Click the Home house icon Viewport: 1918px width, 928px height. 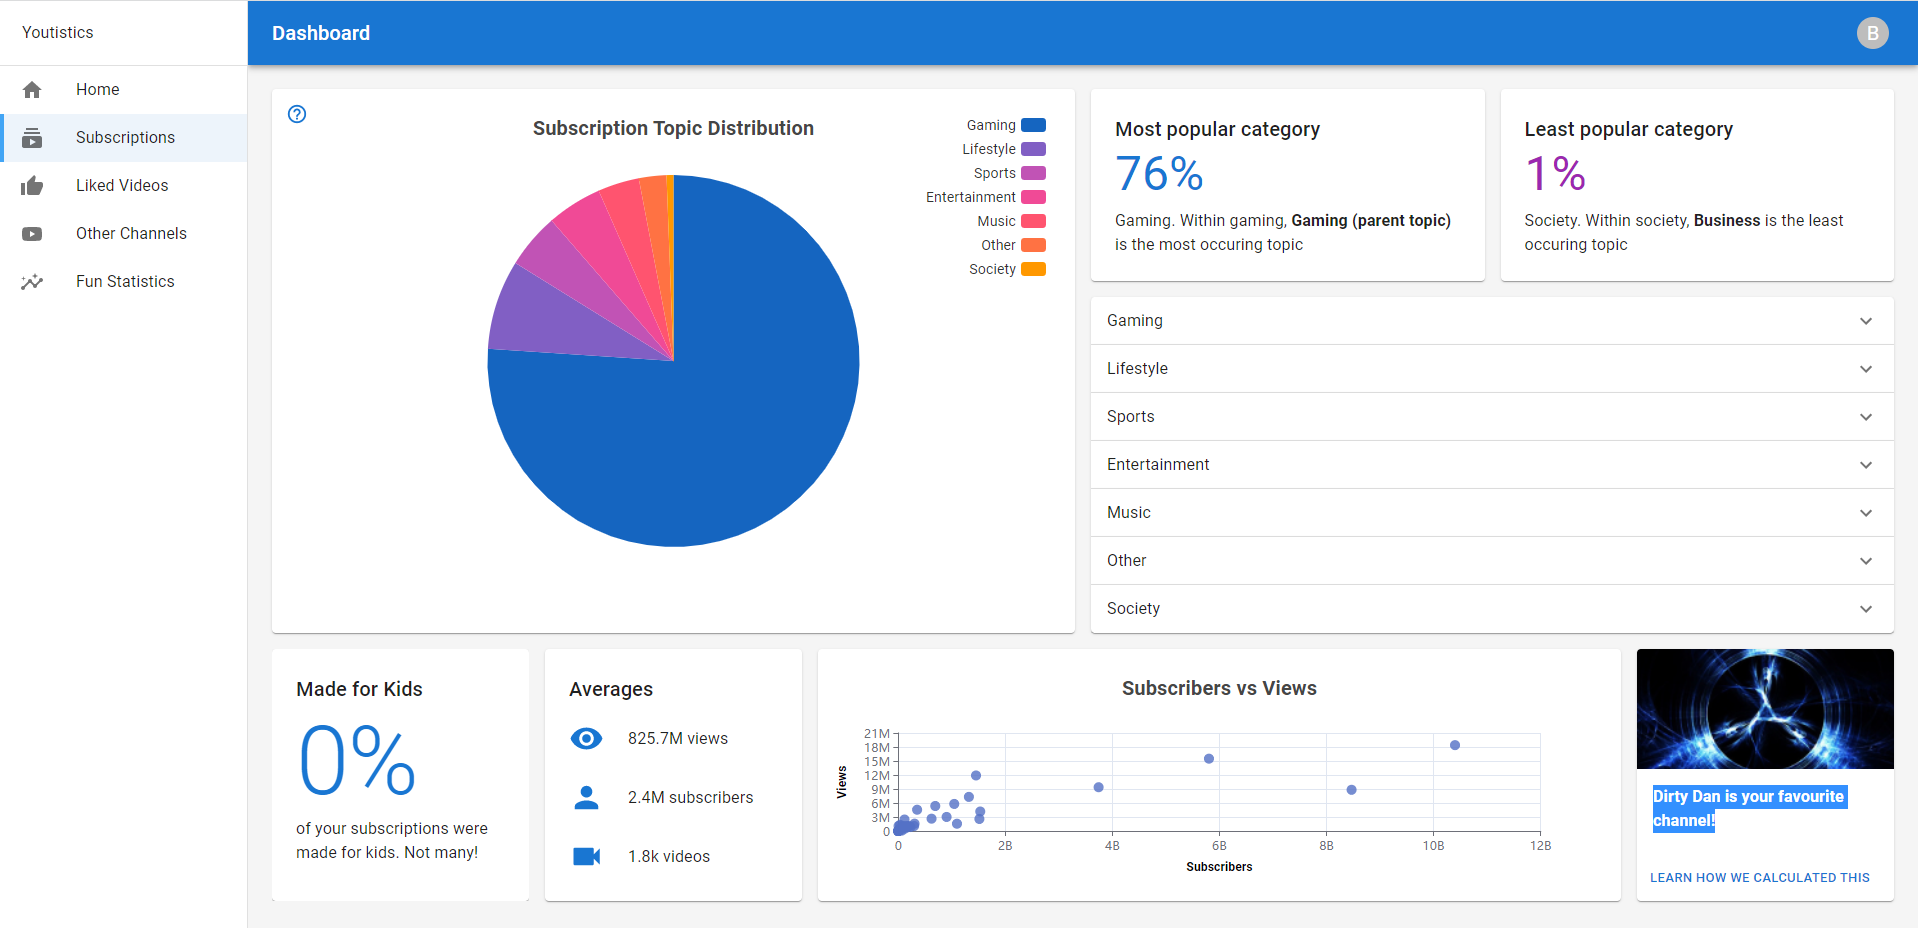32,90
